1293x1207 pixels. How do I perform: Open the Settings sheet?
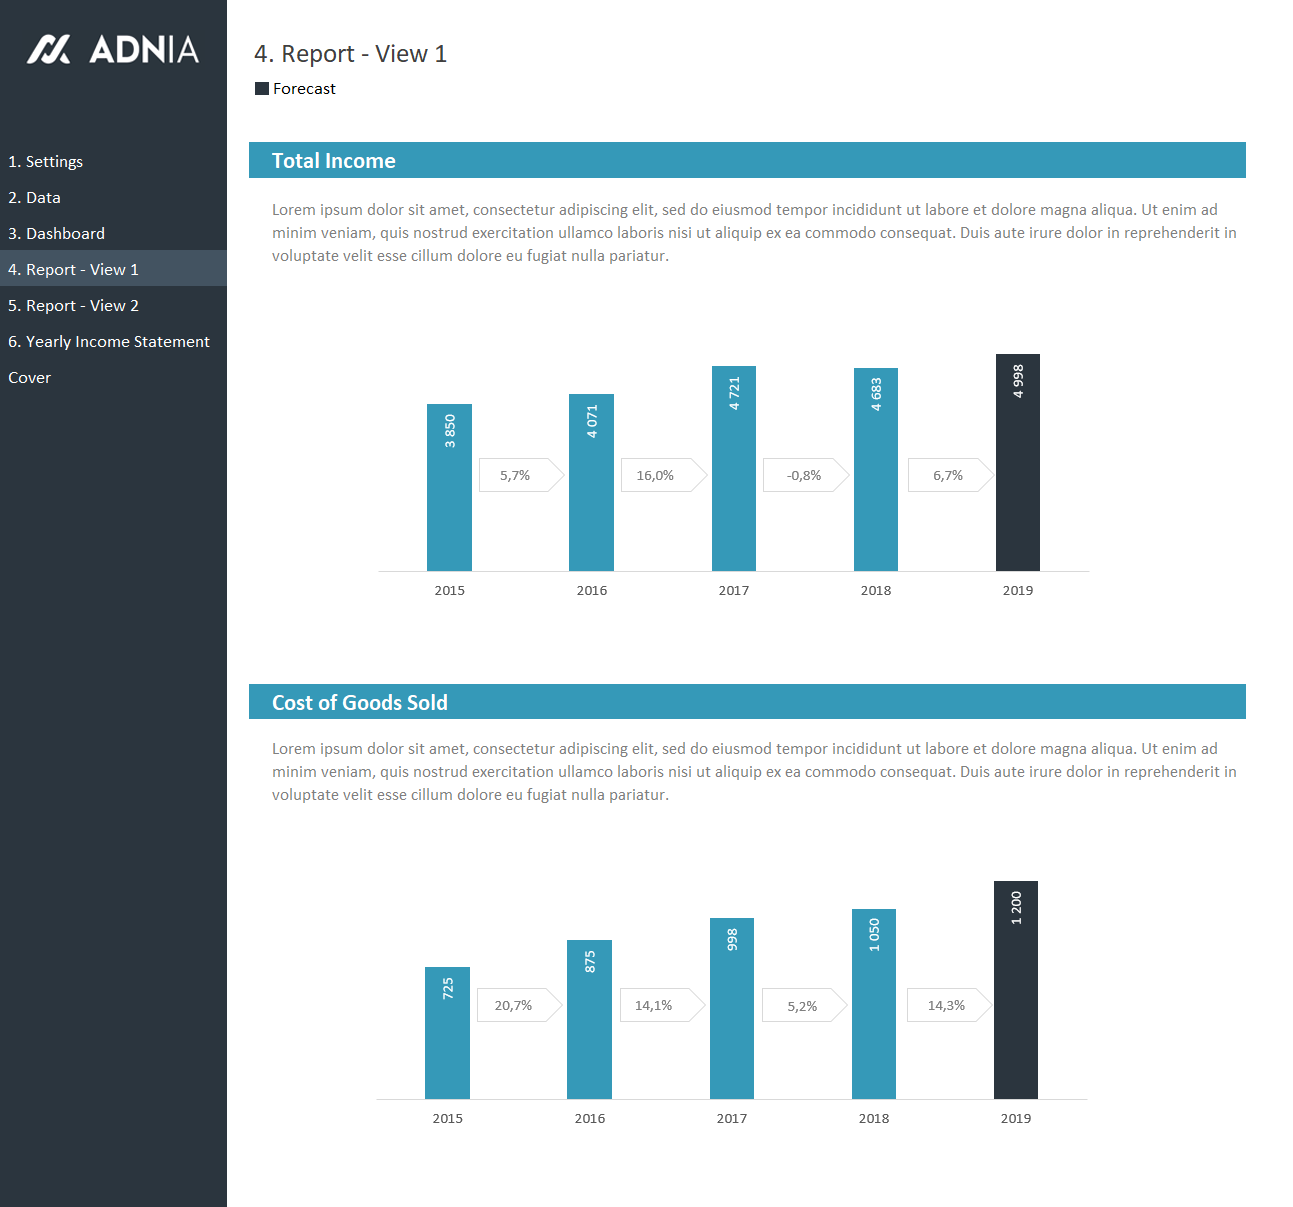point(46,162)
